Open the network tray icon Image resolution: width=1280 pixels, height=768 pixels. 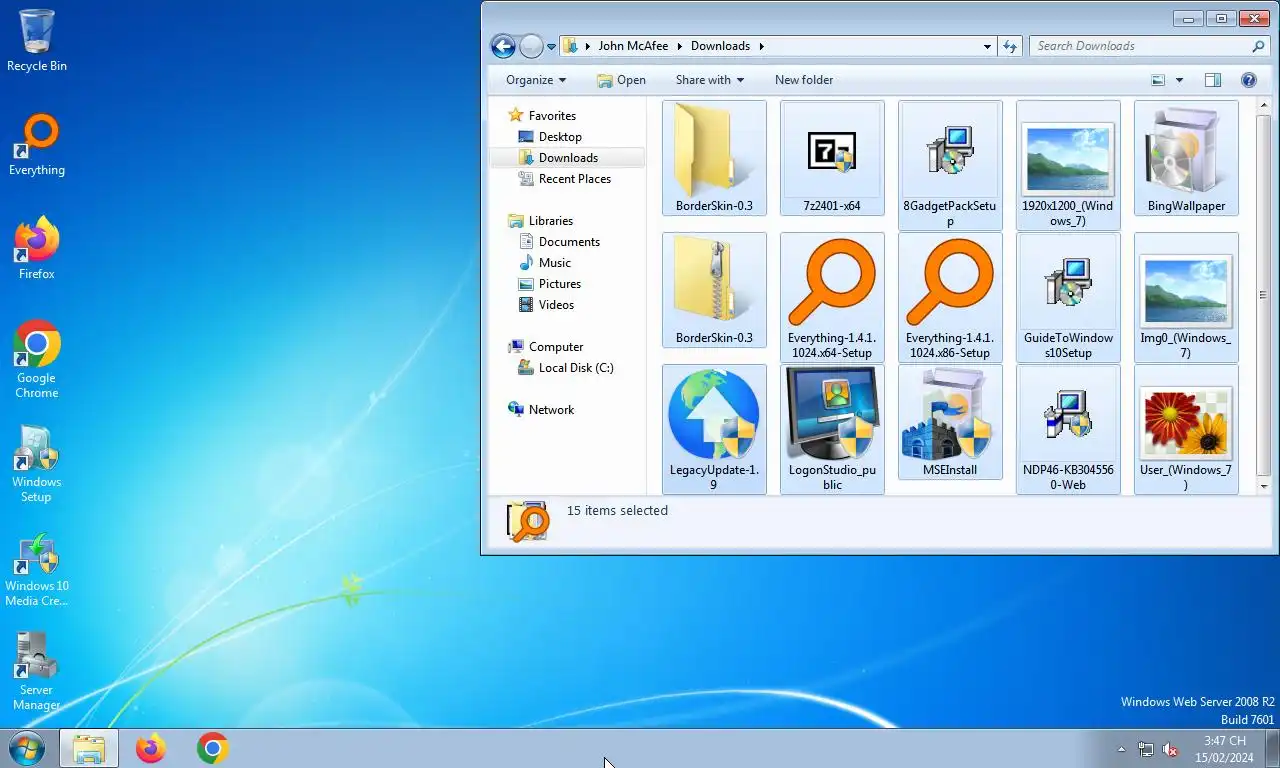[x=1146, y=749]
